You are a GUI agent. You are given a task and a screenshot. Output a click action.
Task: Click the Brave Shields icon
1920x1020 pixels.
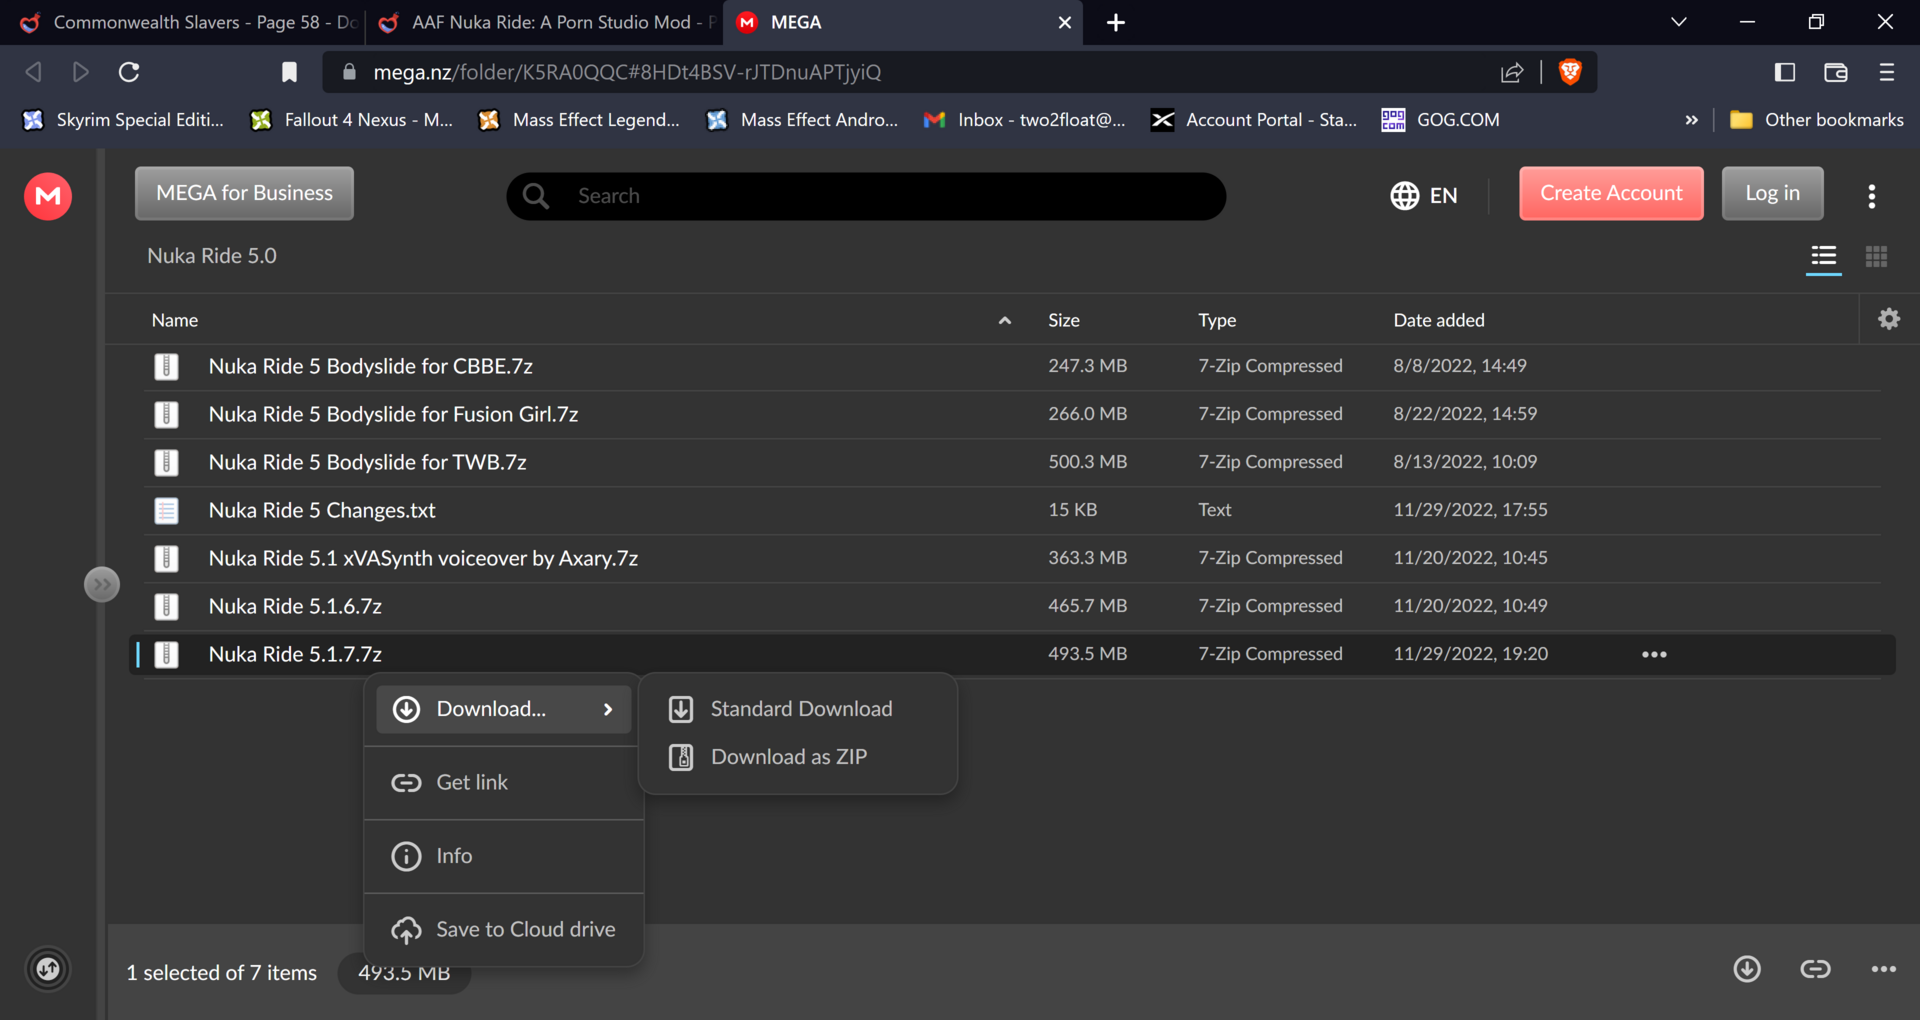[x=1570, y=72]
